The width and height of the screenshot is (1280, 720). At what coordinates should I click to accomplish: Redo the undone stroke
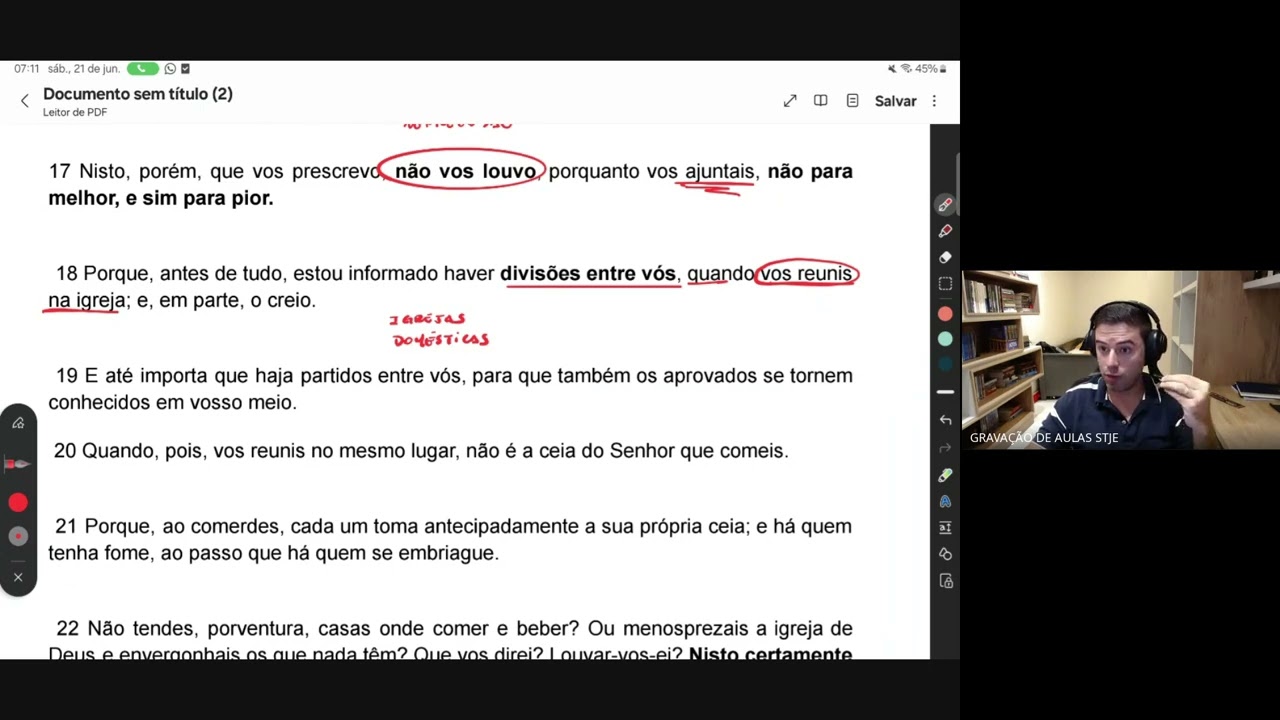tap(945, 447)
